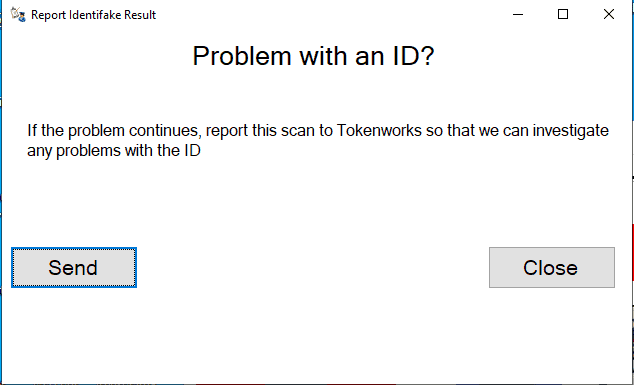Image resolution: width=634 pixels, height=385 pixels.
Task: Minimize the Report Identifake Result window
Action: point(518,15)
